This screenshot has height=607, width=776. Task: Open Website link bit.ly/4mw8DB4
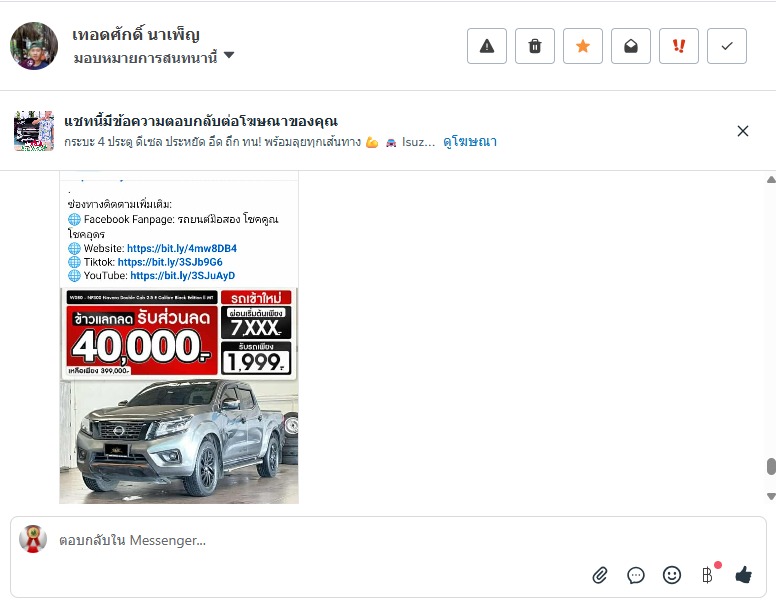click(x=182, y=248)
